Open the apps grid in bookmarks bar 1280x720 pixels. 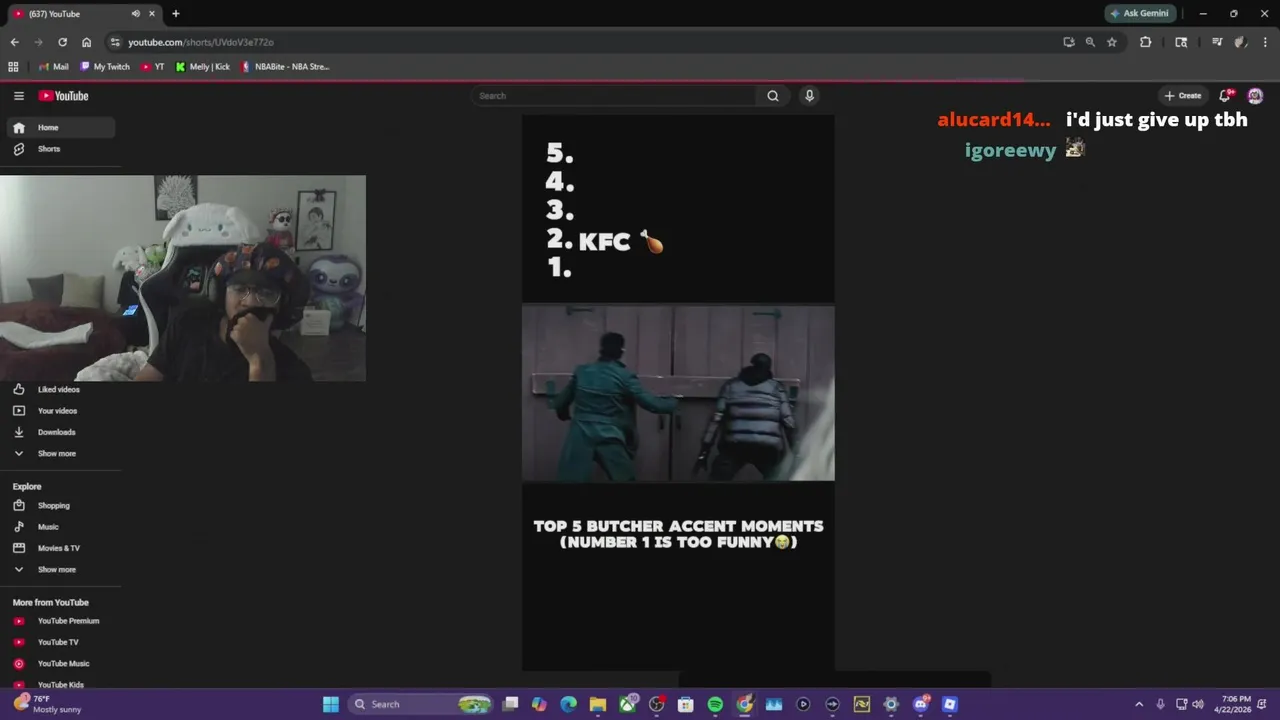(x=13, y=67)
